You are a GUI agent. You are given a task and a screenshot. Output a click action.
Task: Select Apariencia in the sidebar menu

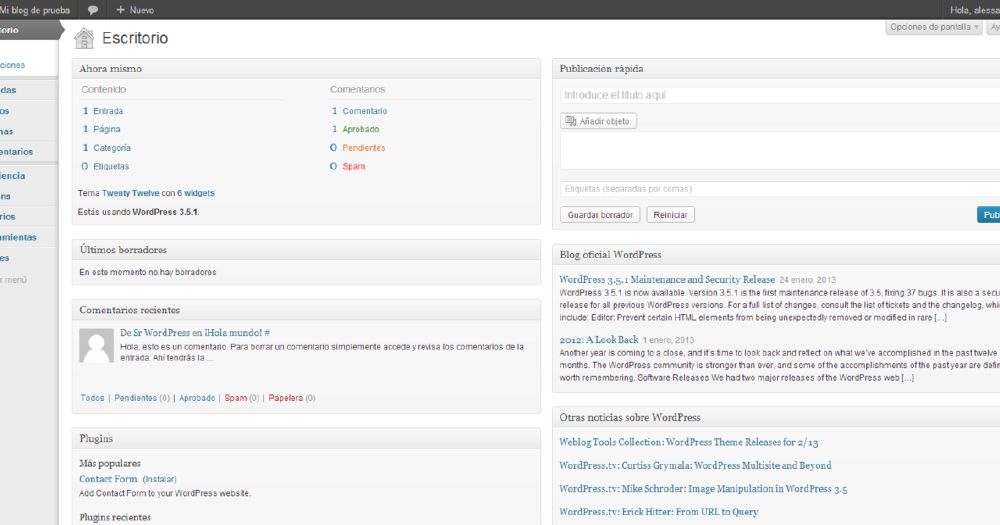click(x=13, y=175)
